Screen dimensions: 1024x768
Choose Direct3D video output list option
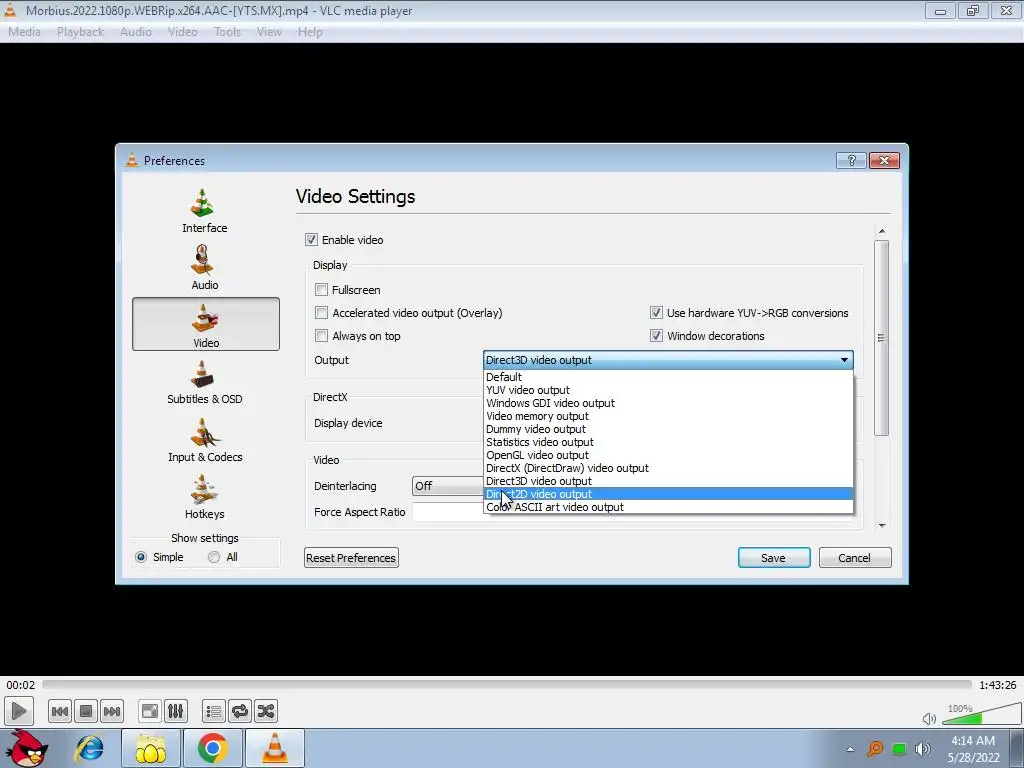click(668, 481)
